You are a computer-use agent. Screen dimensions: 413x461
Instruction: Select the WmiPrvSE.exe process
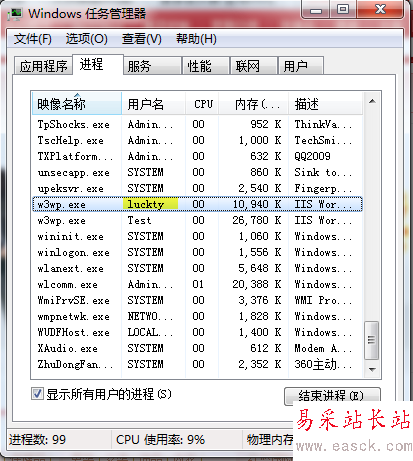click(197, 300)
